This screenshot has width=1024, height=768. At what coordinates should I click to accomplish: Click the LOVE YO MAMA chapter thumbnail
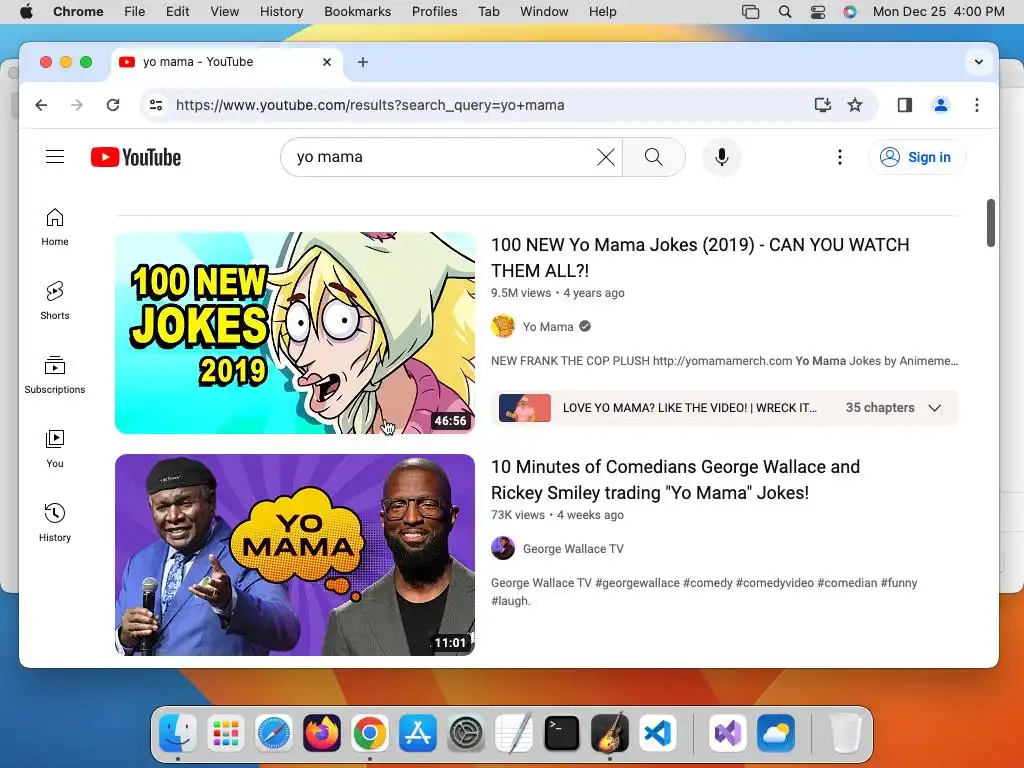coord(524,408)
